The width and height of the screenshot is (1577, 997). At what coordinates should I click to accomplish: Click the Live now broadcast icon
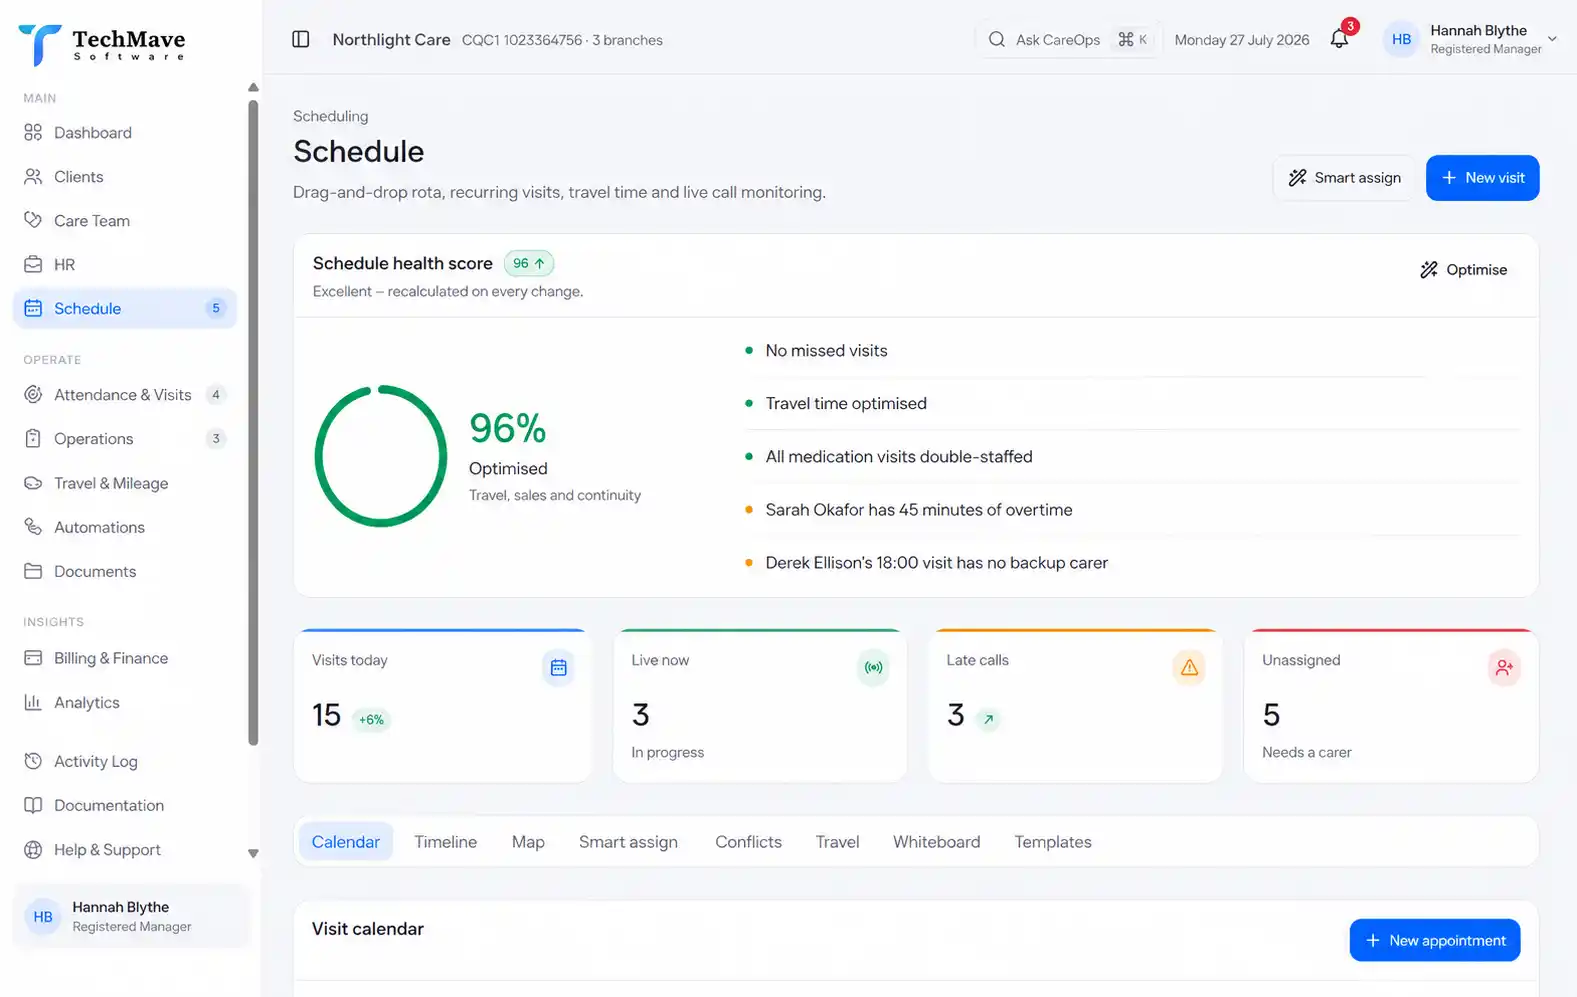pyautogui.click(x=873, y=667)
